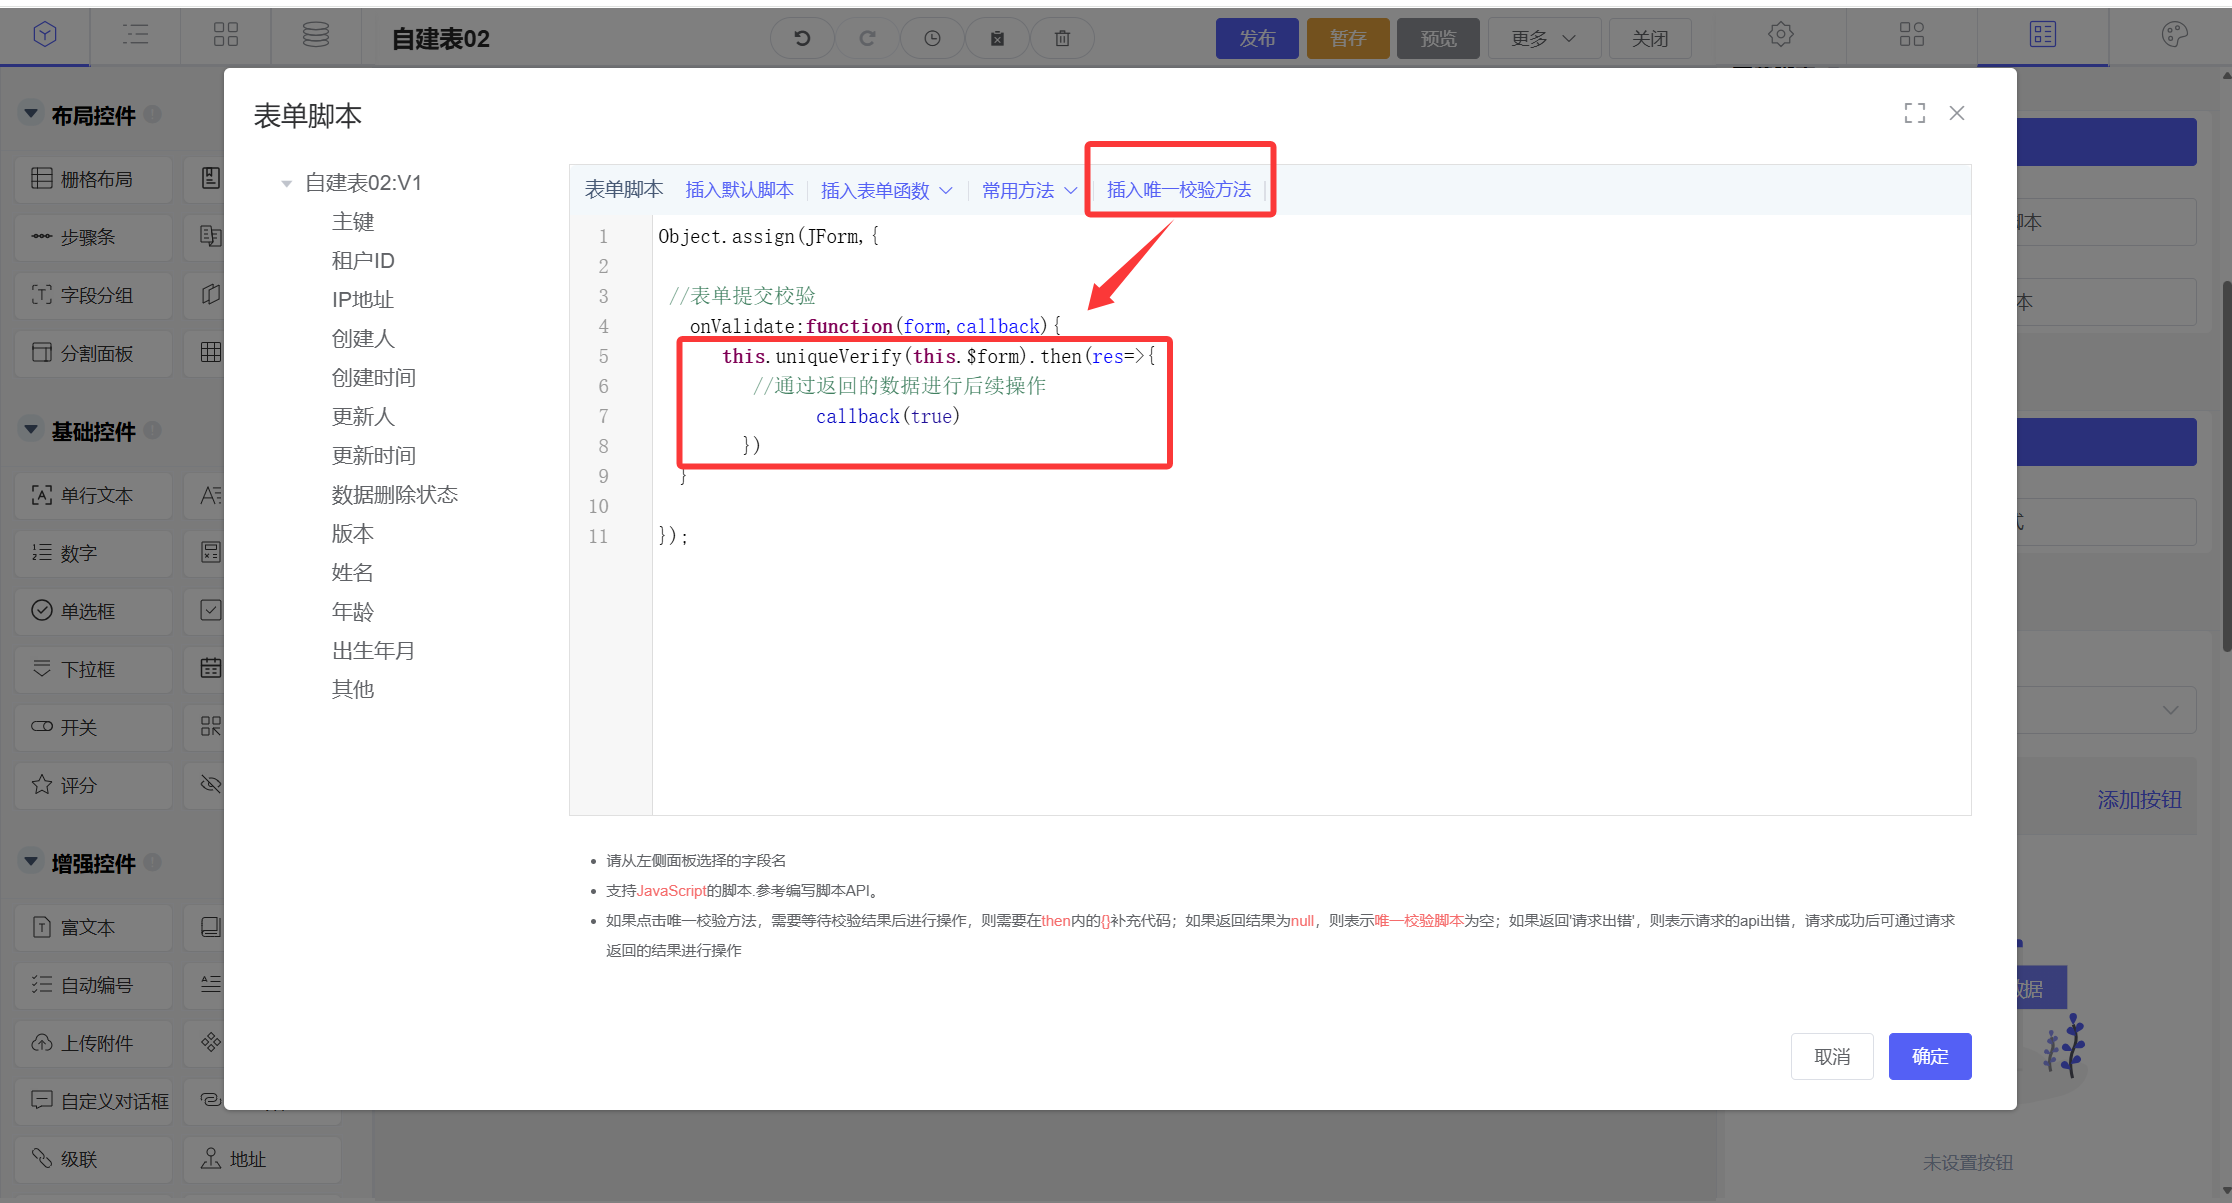Open the theme palette icon at top right
Image resolution: width=2232 pixels, height=1203 pixels.
(x=2174, y=35)
